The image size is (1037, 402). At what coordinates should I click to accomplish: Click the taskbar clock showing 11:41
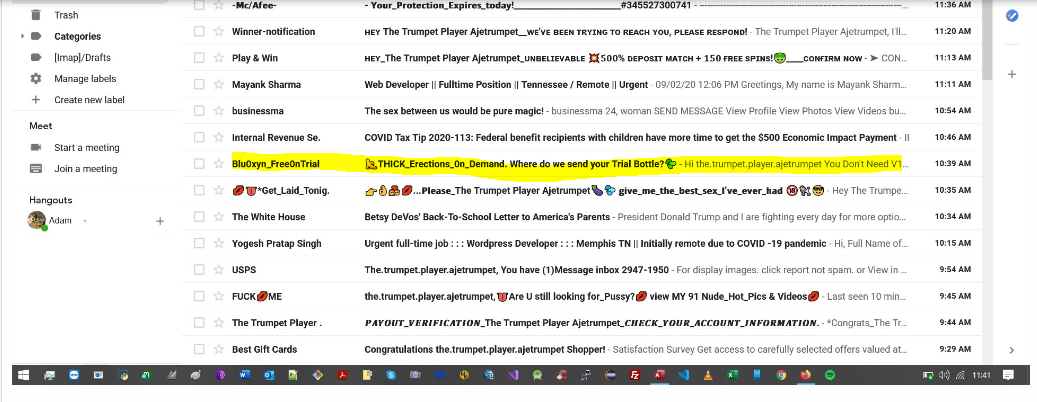click(x=981, y=375)
